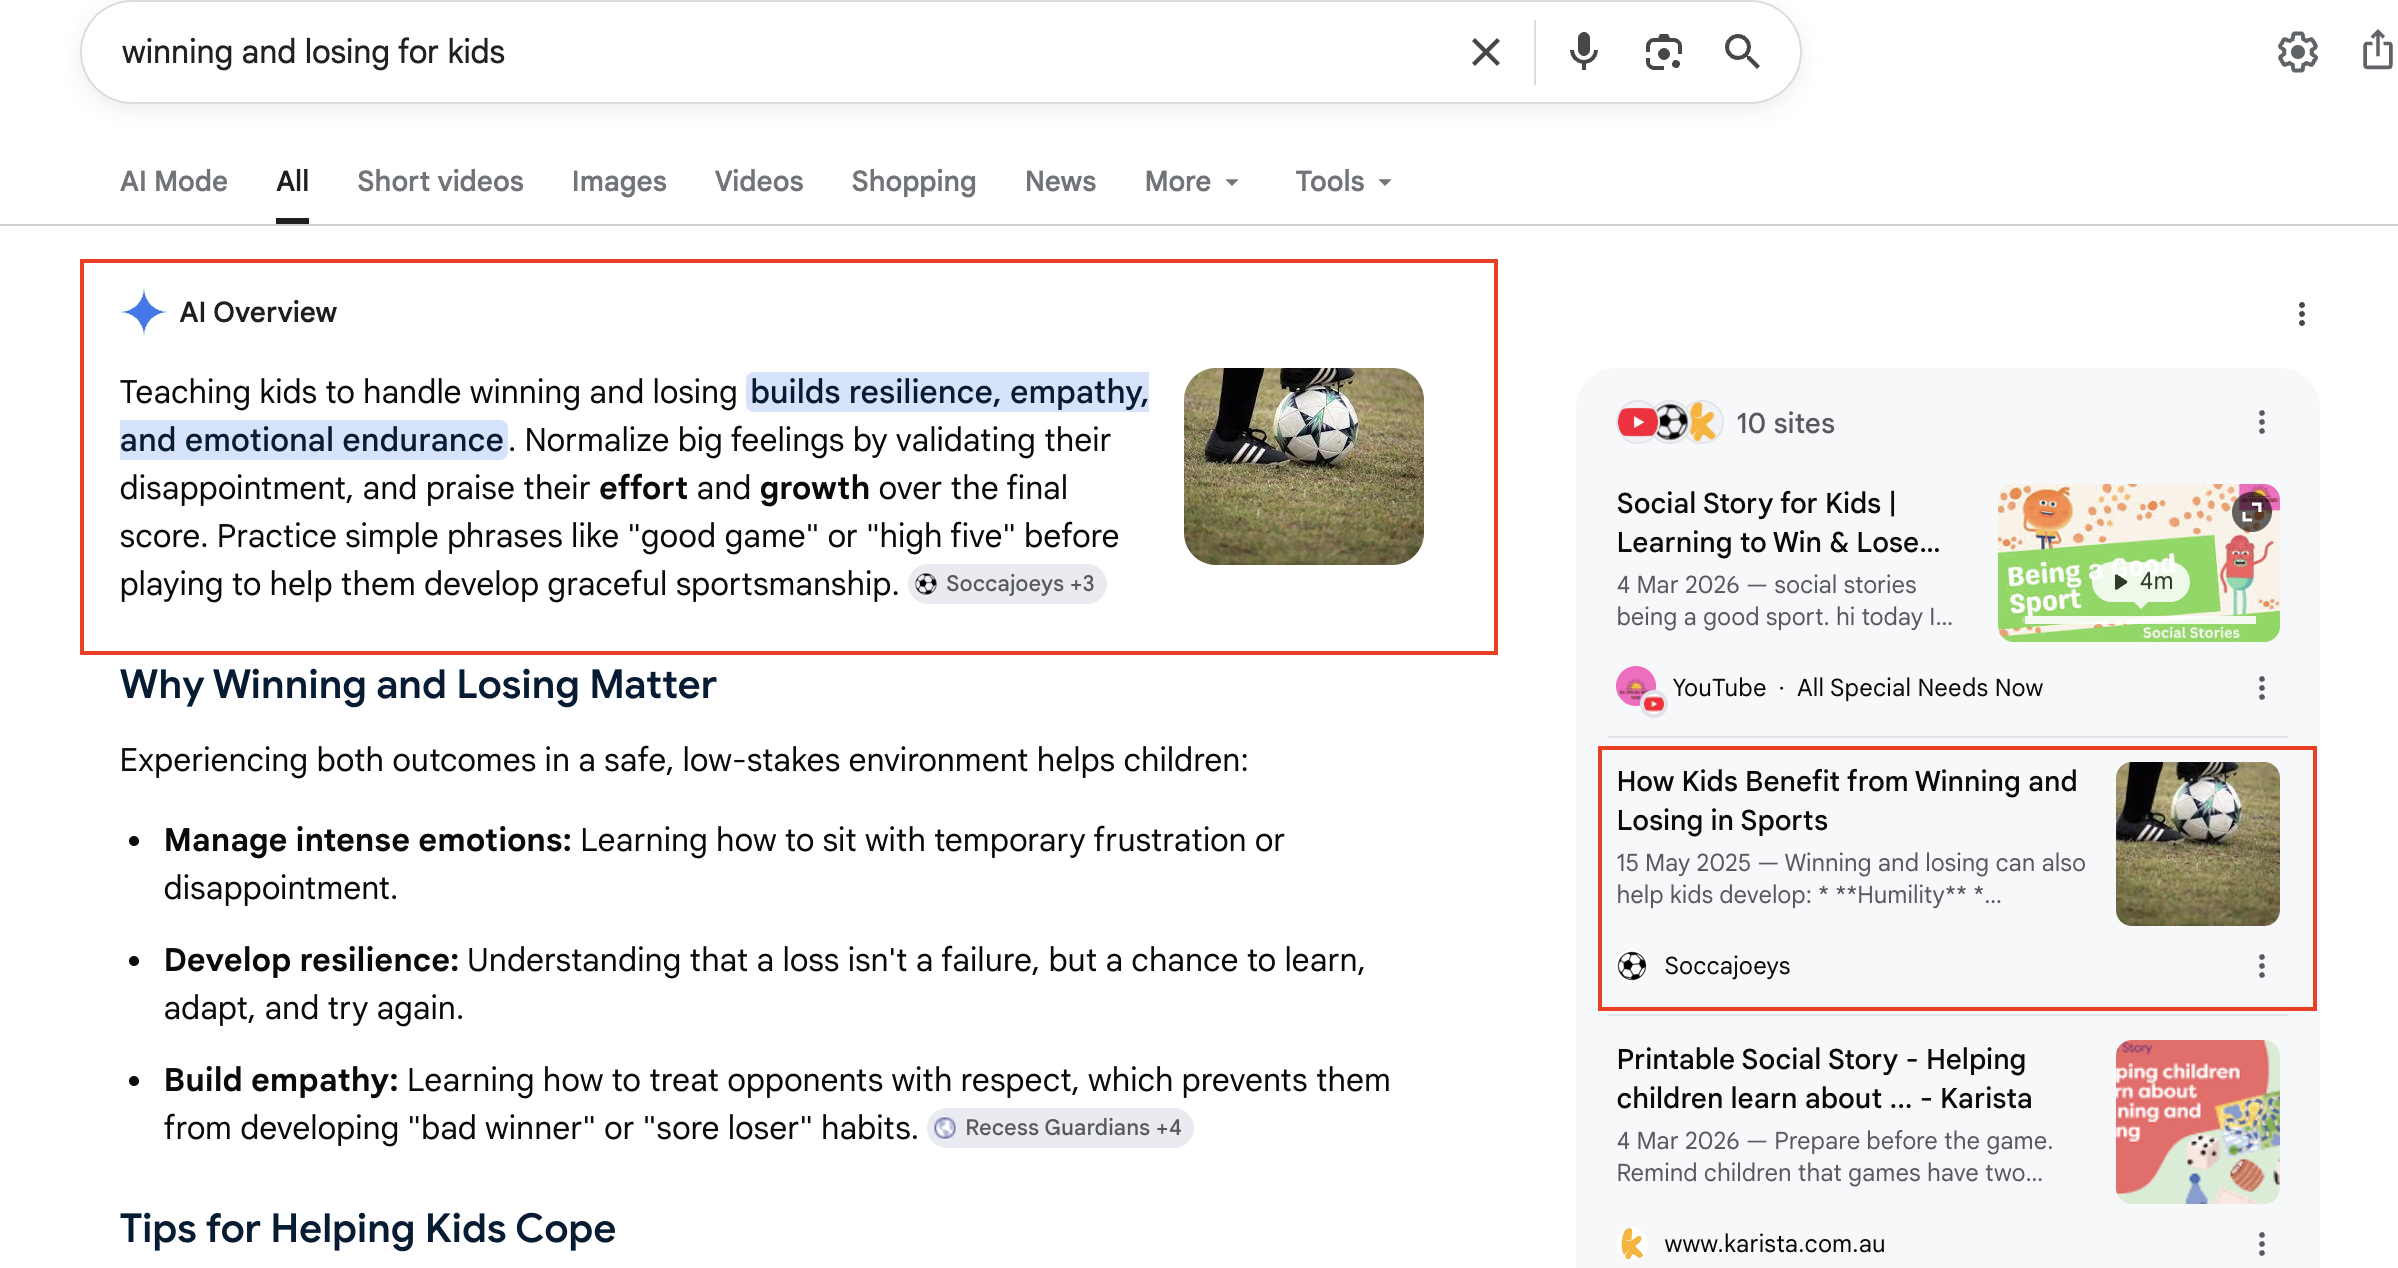Click the Karista favicon icon
Screen dimensions: 2398x1268
(1632, 1244)
